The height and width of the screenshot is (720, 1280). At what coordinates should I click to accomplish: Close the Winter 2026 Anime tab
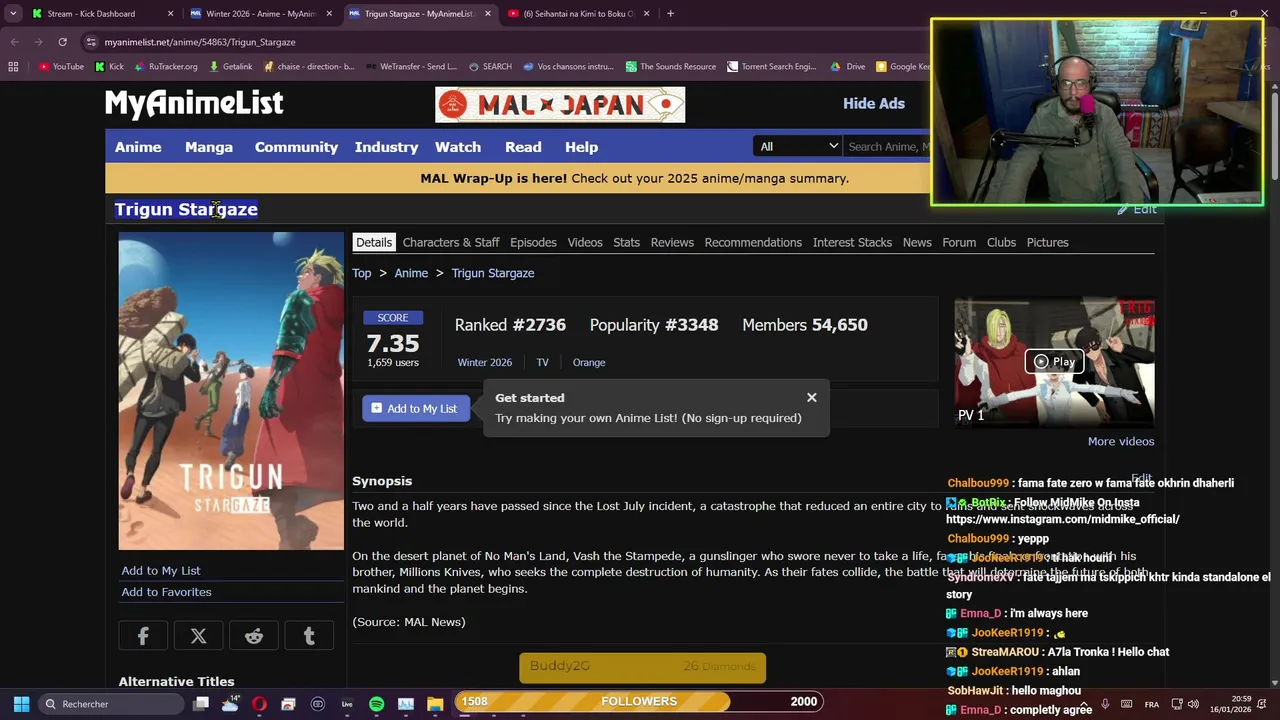(x=329, y=14)
